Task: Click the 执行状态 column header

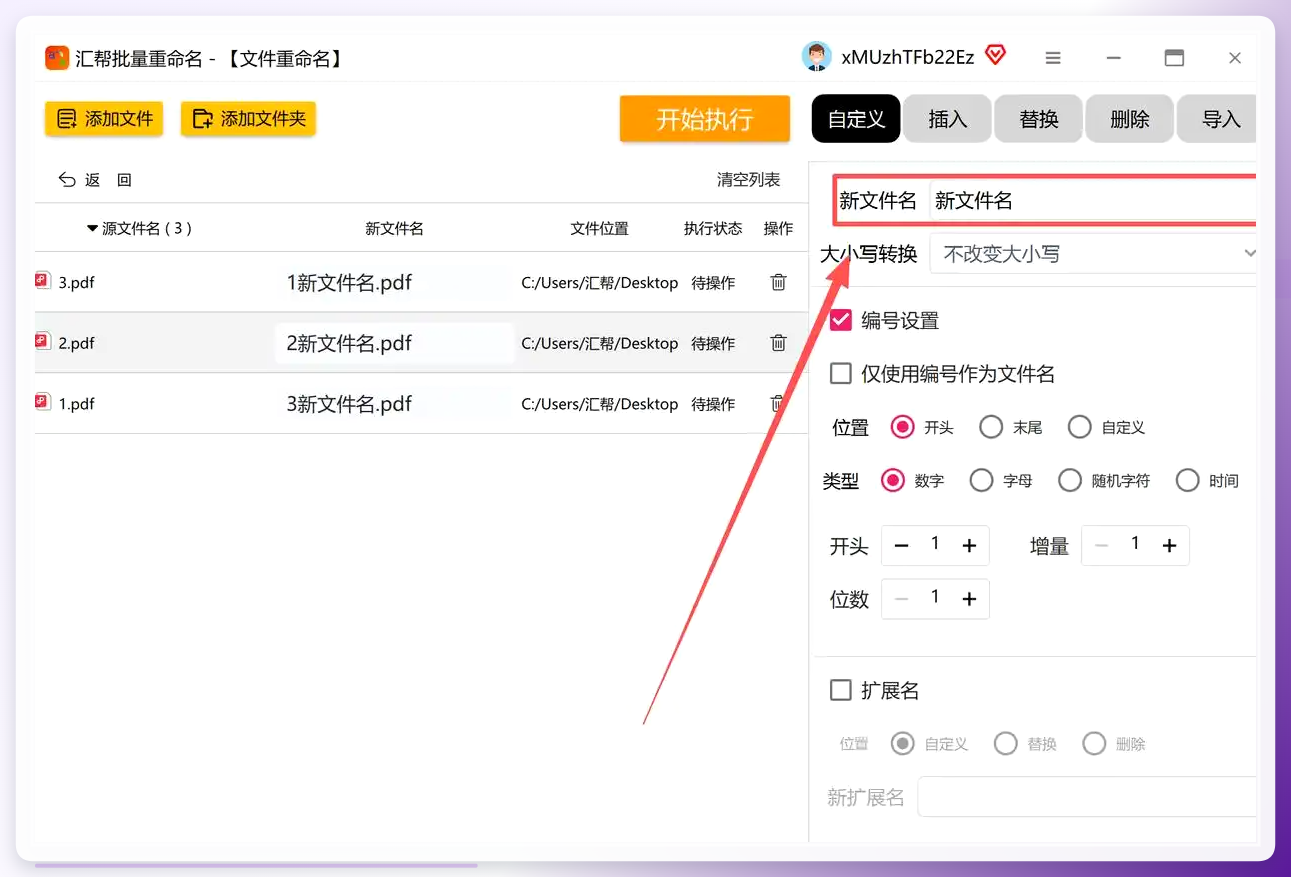Action: point(713,229)
